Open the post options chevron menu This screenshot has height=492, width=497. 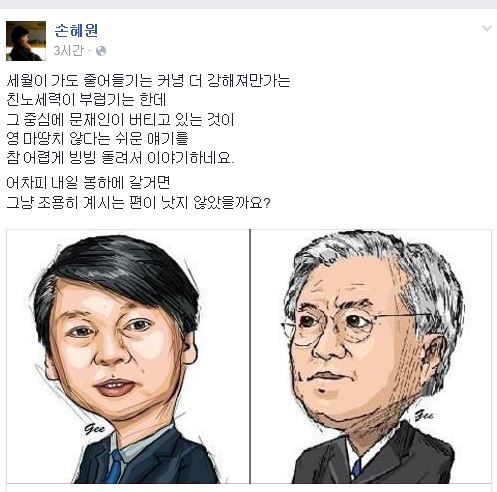click(x=487, y=28)
